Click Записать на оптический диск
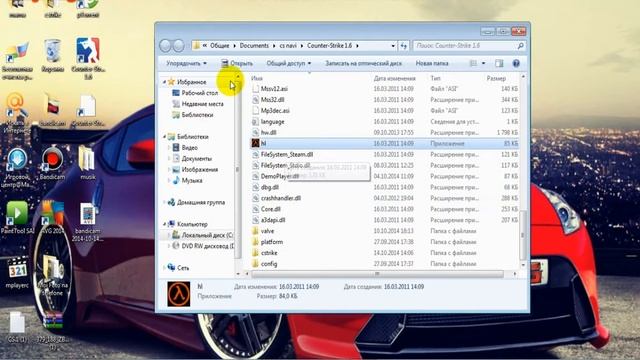This screenshot has width=640, height=360. [363, 63]
